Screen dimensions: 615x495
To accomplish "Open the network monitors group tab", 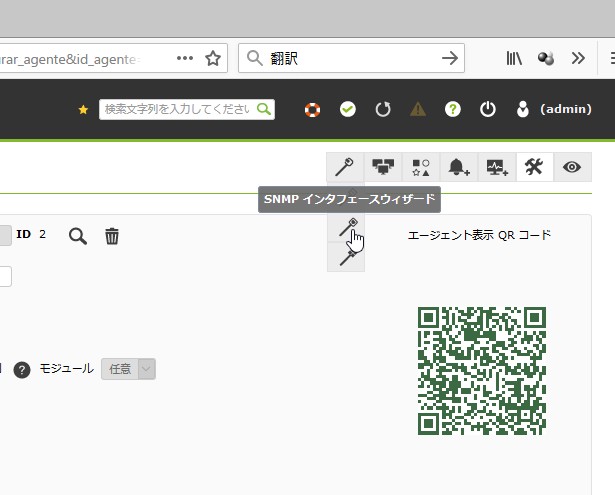I will click(383, 167).
